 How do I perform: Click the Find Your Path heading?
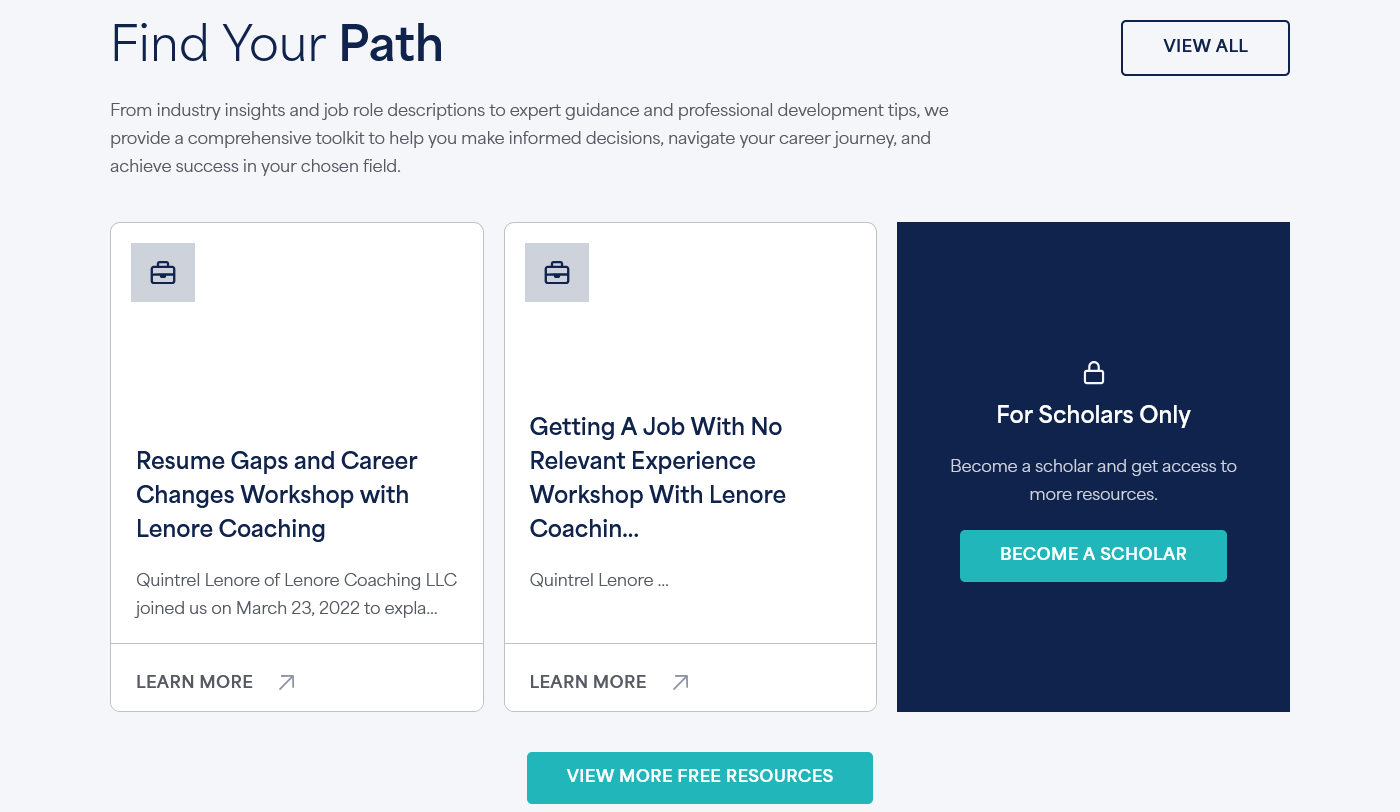tap(277, 45)
